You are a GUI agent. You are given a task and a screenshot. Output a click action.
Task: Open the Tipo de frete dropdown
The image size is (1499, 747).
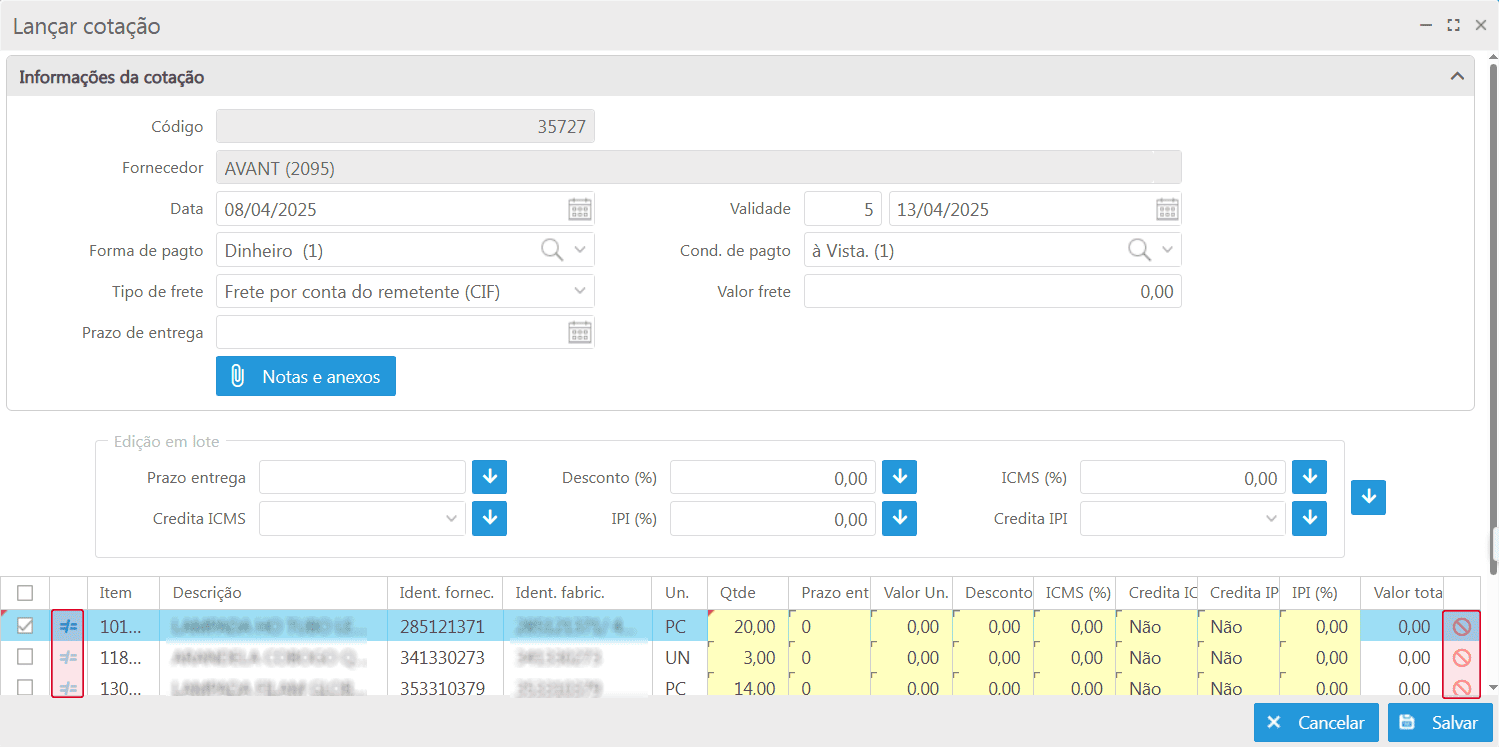[x=580, y=291]
